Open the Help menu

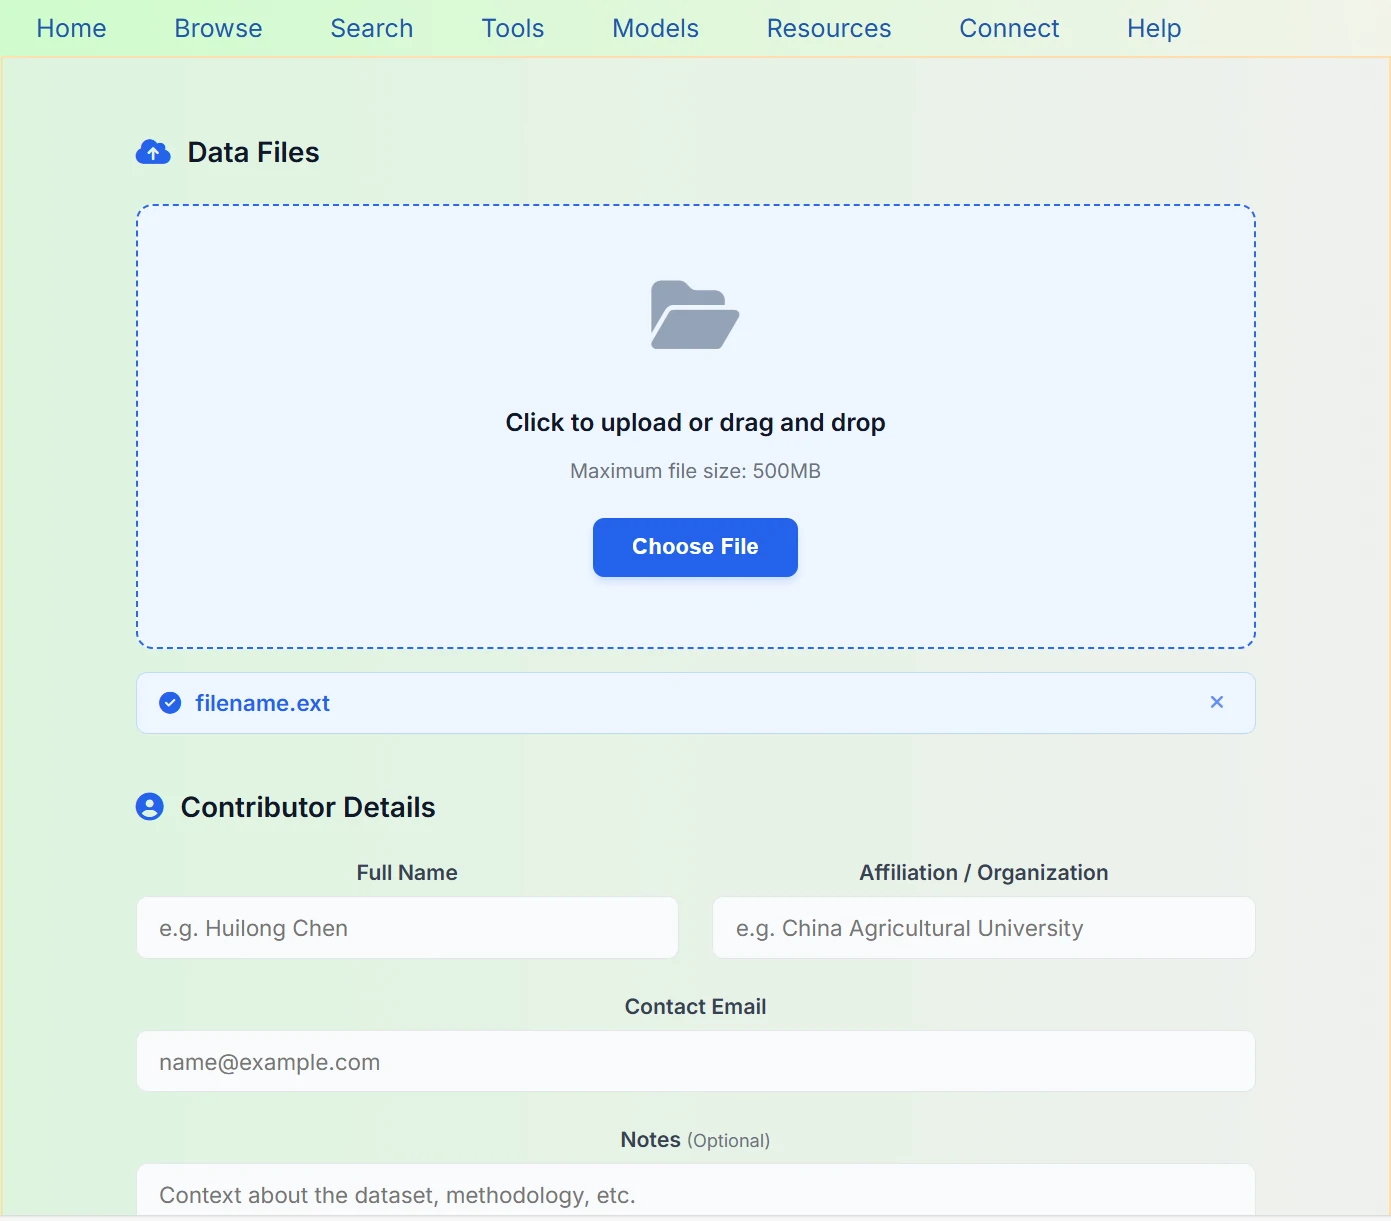(1153, 29)
